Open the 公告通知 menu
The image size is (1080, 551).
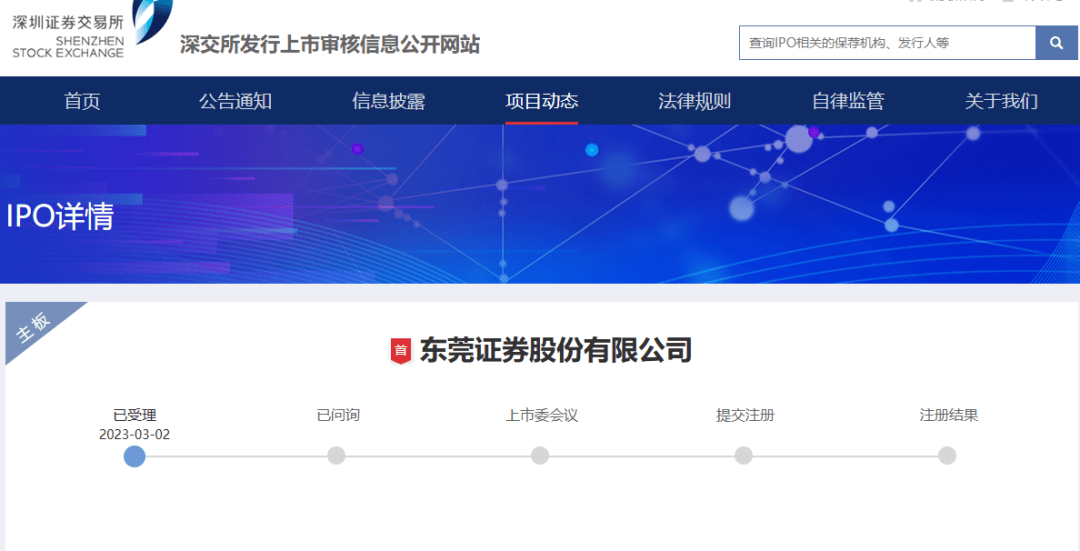tap(235, 101)
